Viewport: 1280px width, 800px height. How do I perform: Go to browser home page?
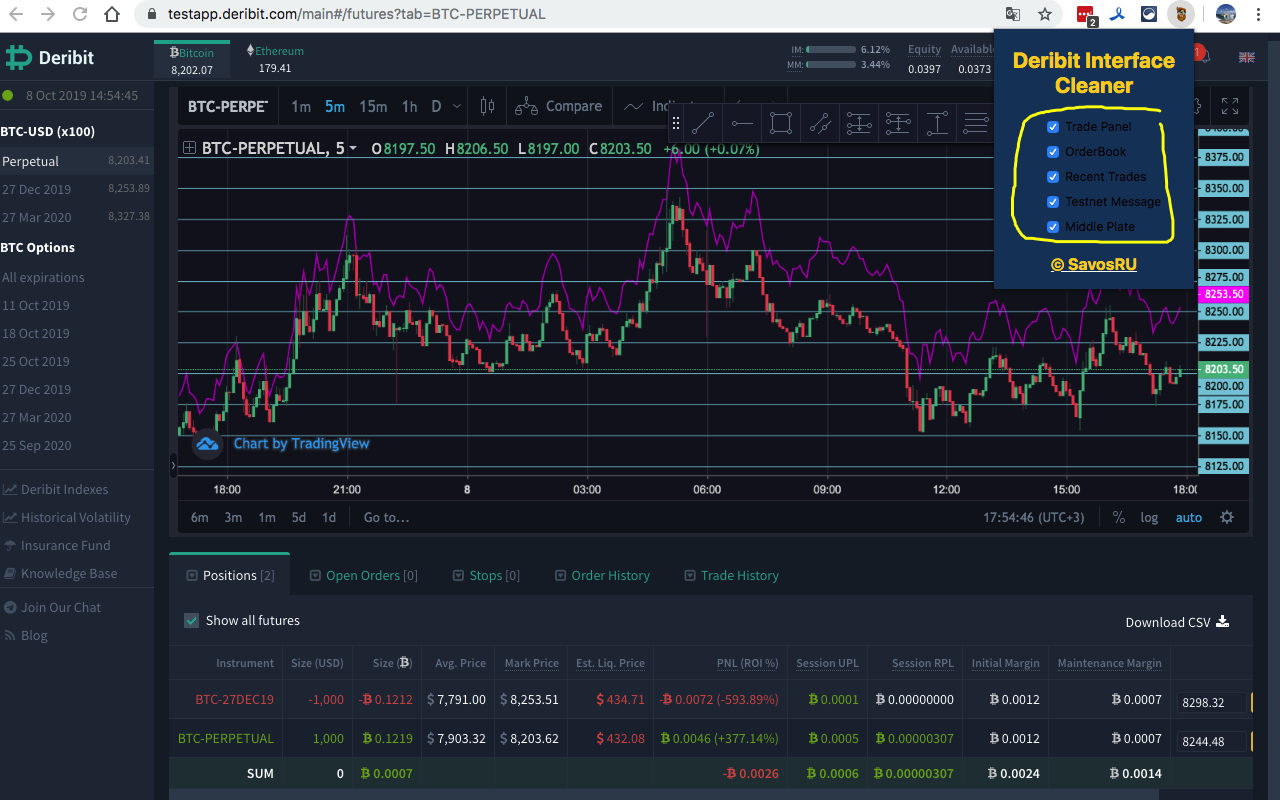pos(112,15)
